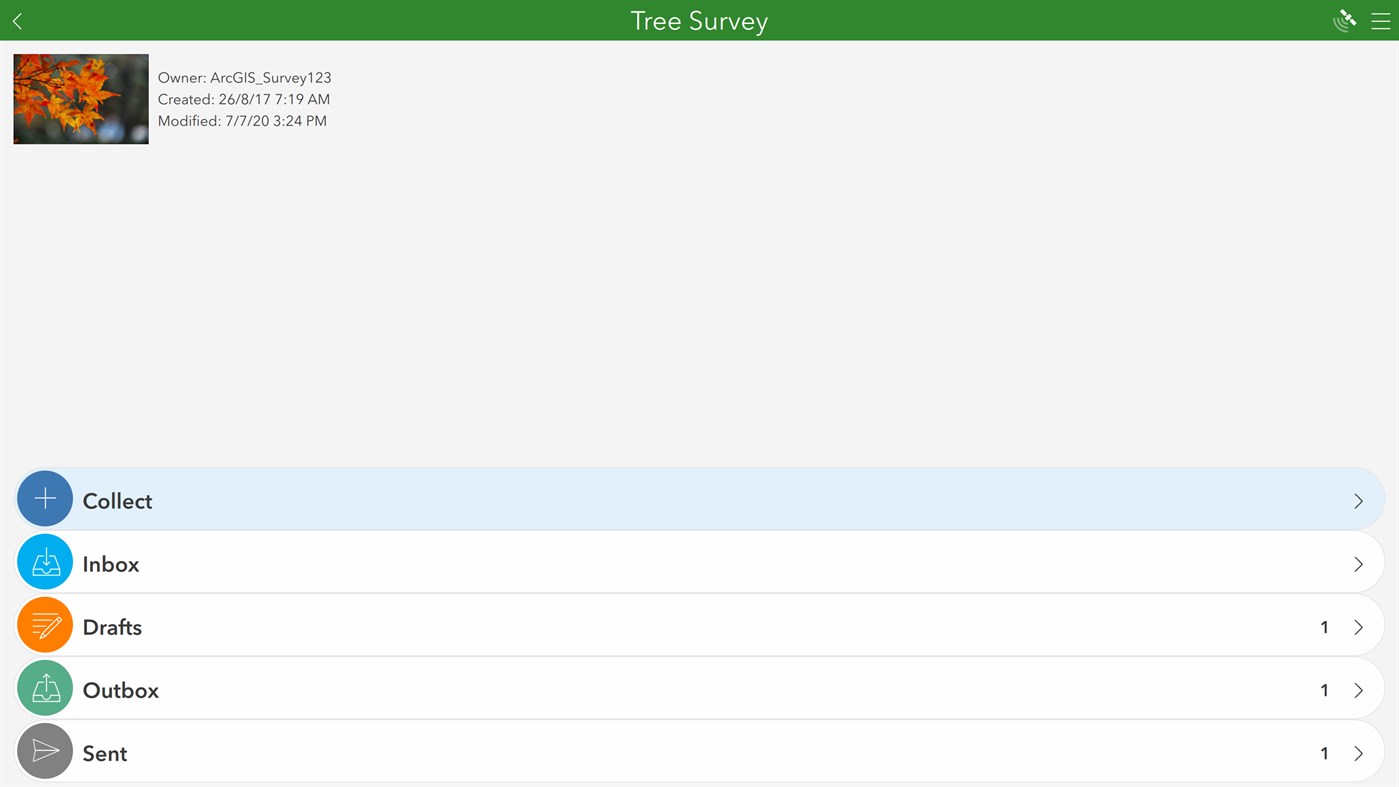Open the Inbox download icon
Screen dimensions: 1399x787
(44, 562)
